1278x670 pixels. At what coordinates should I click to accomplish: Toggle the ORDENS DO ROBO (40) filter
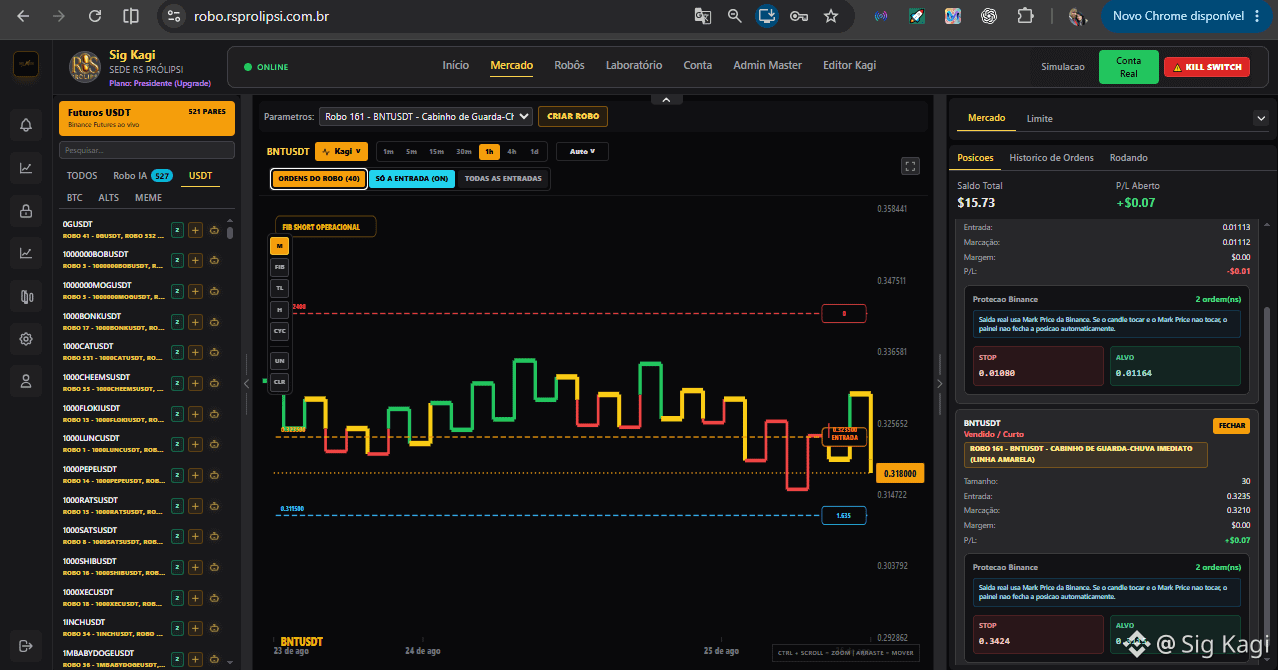pyautogui.click(x=318, y=179)
